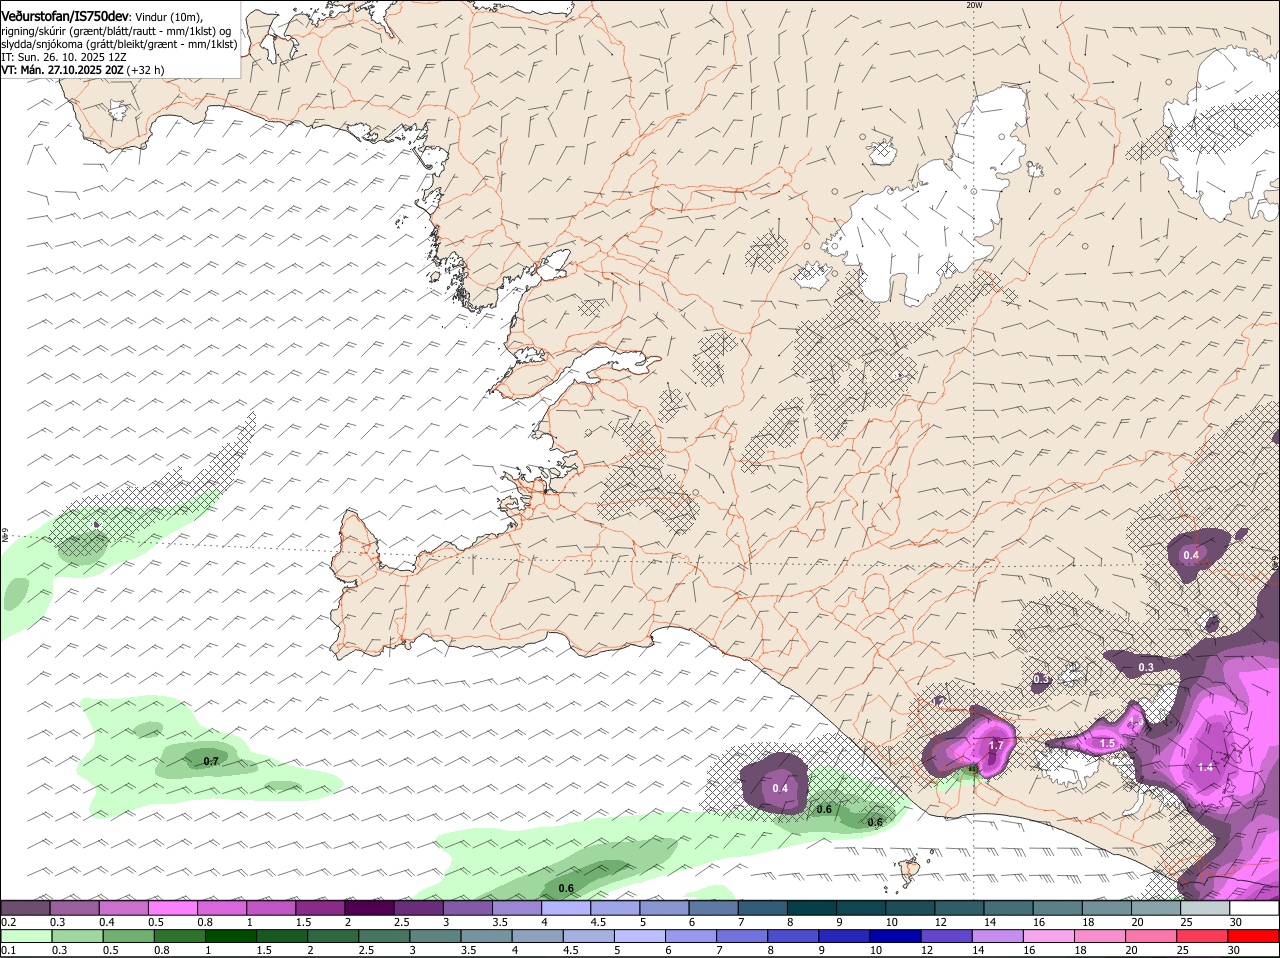
Task: Click the 1.4 snowfall value on the map
Action: (1205, 767)
